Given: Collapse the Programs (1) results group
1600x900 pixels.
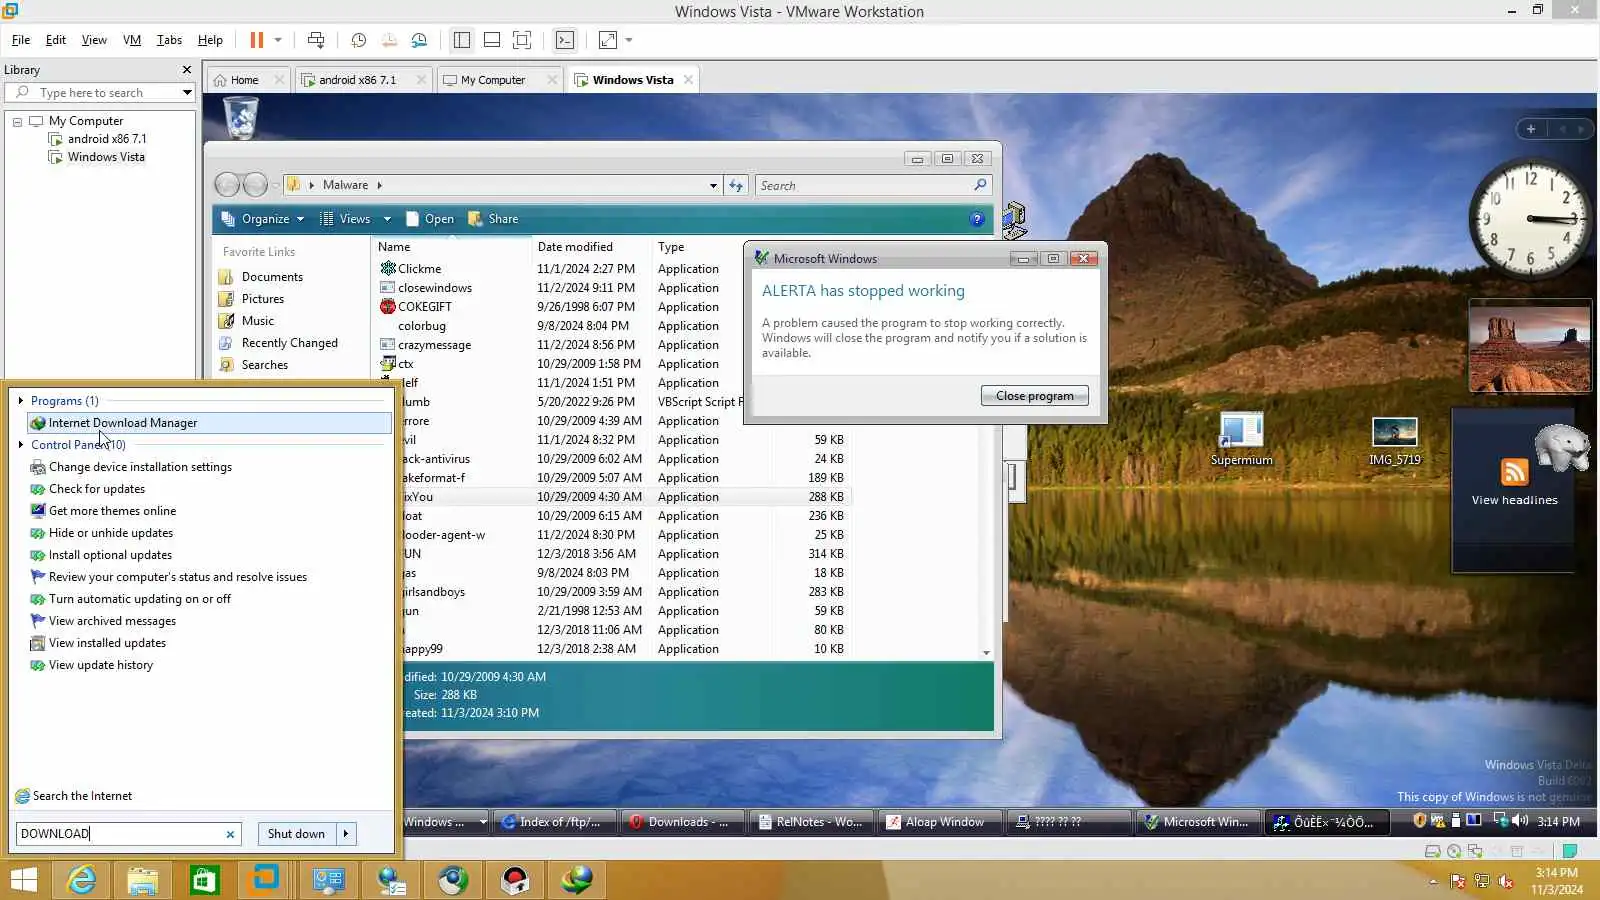Looking at the screenshot, I should (21, 401).
